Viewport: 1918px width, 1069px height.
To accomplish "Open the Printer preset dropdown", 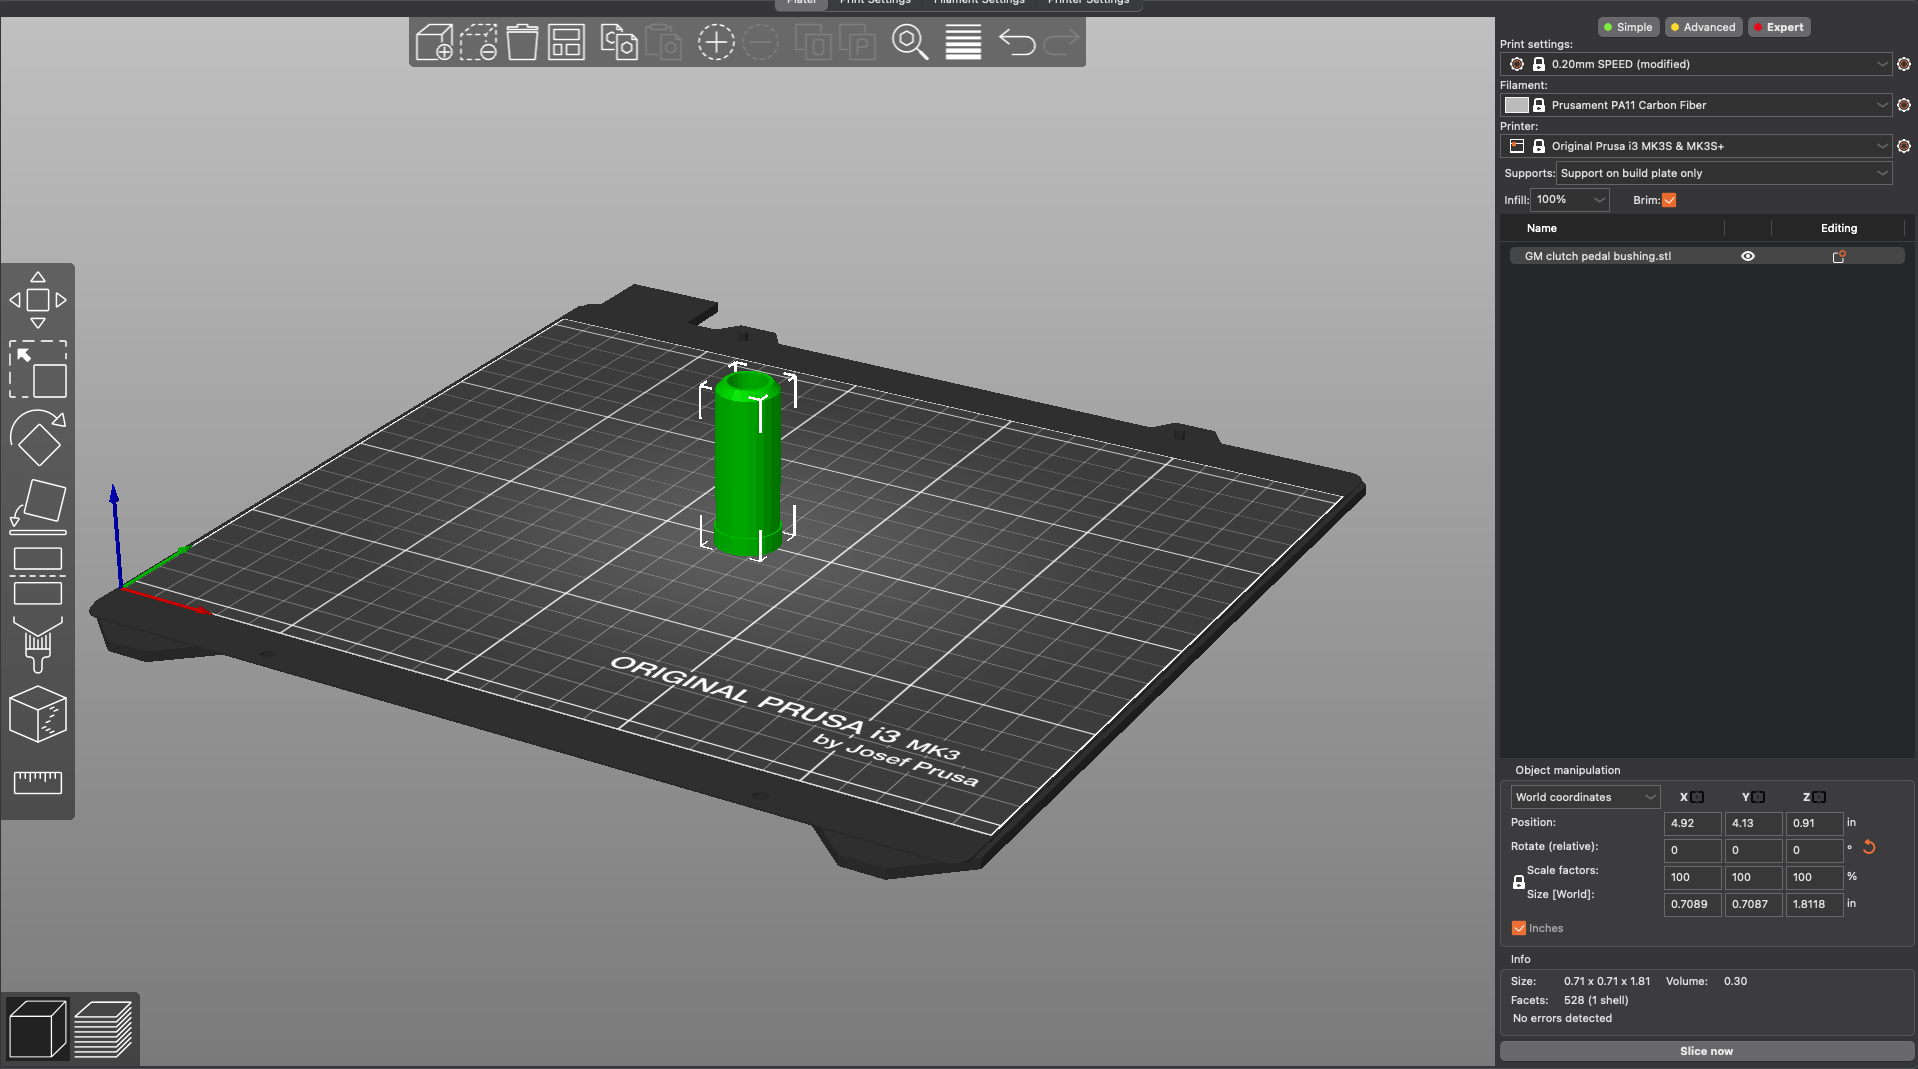I will [1696, 146].
